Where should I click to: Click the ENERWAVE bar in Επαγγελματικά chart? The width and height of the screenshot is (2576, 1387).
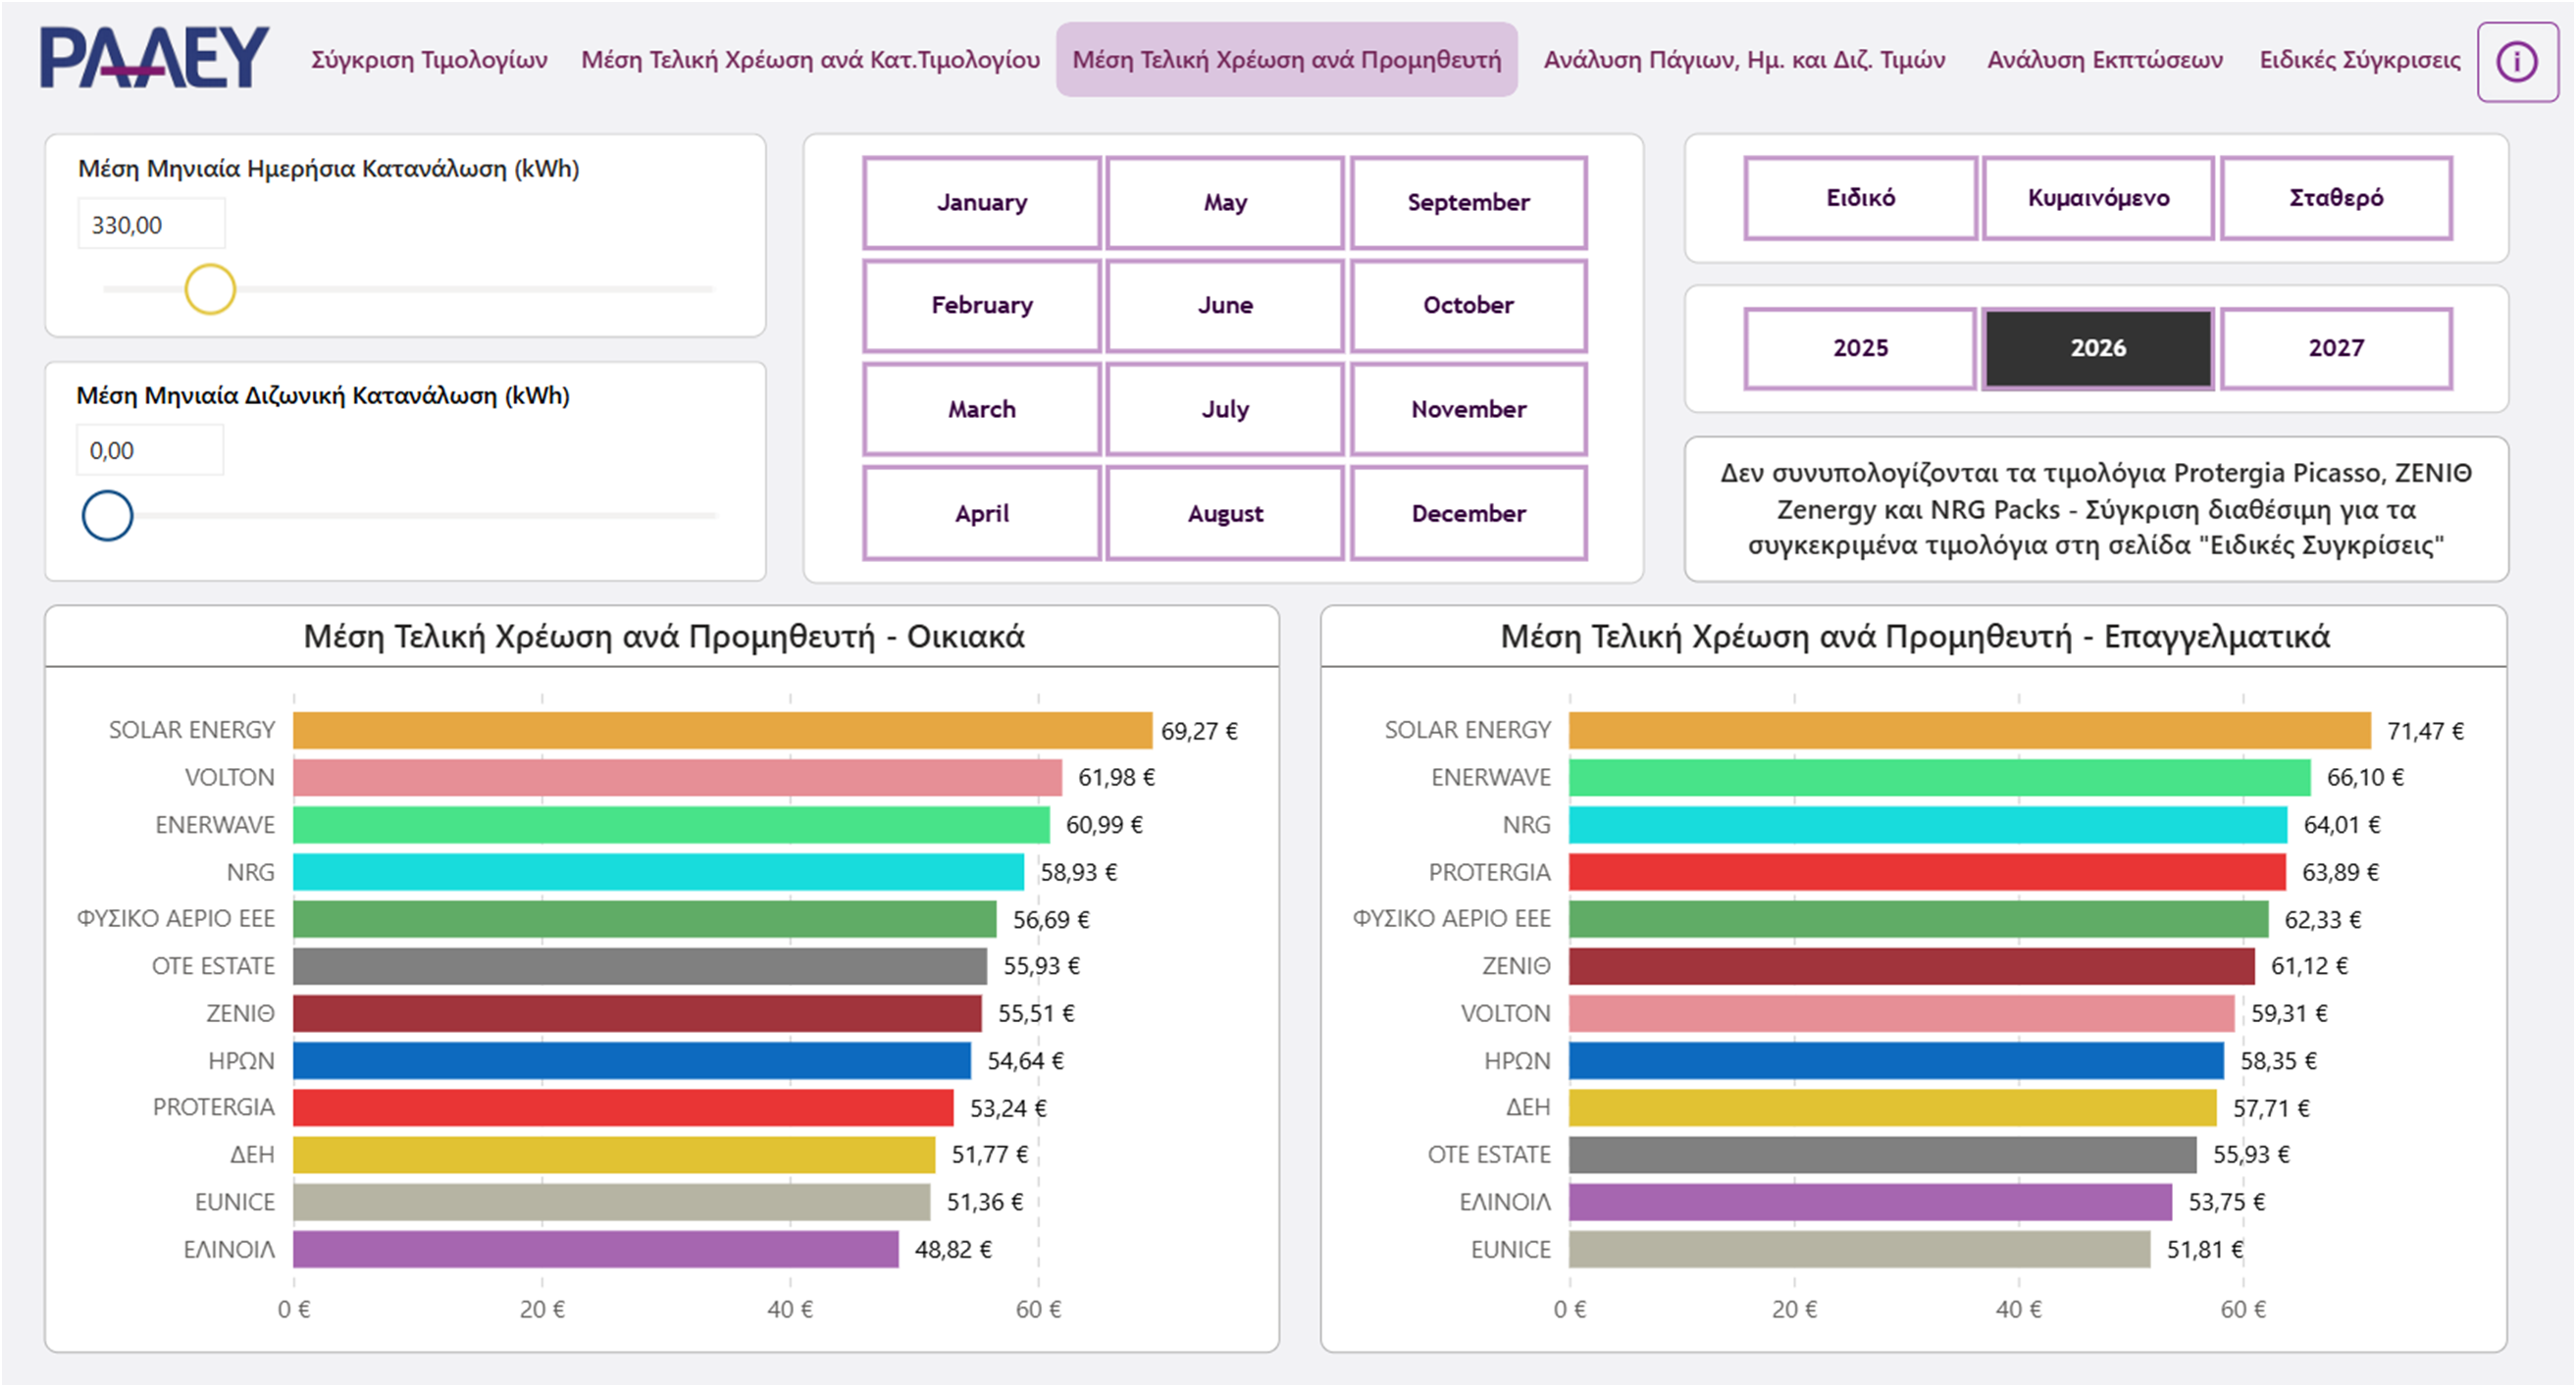pos(1940,777)
